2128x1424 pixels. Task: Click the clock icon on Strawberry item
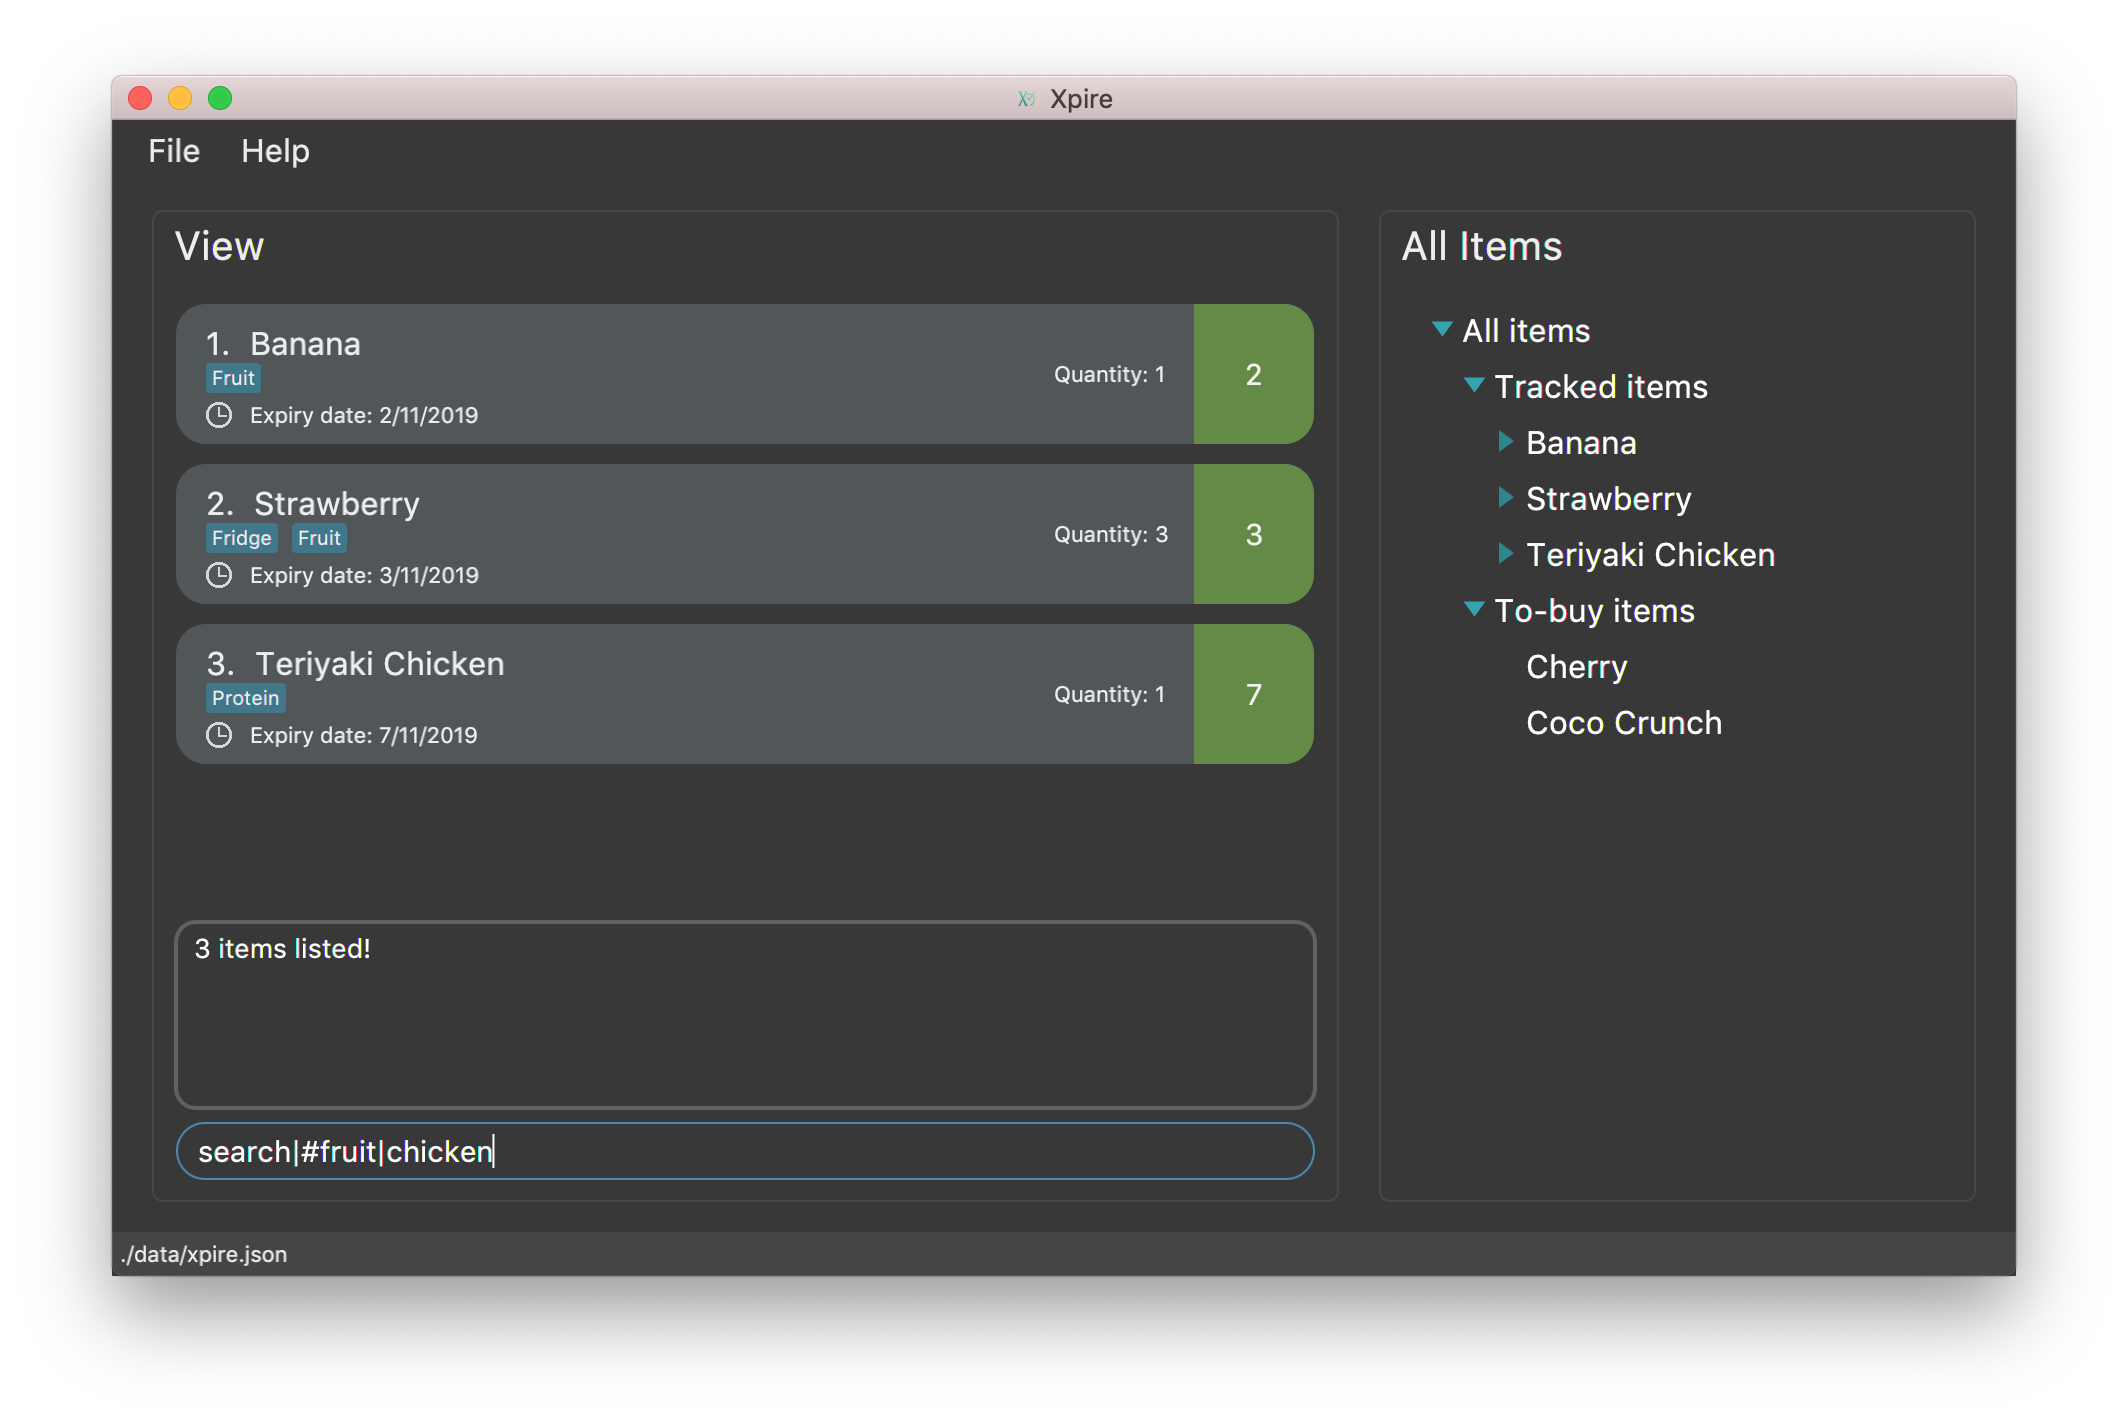219,575
